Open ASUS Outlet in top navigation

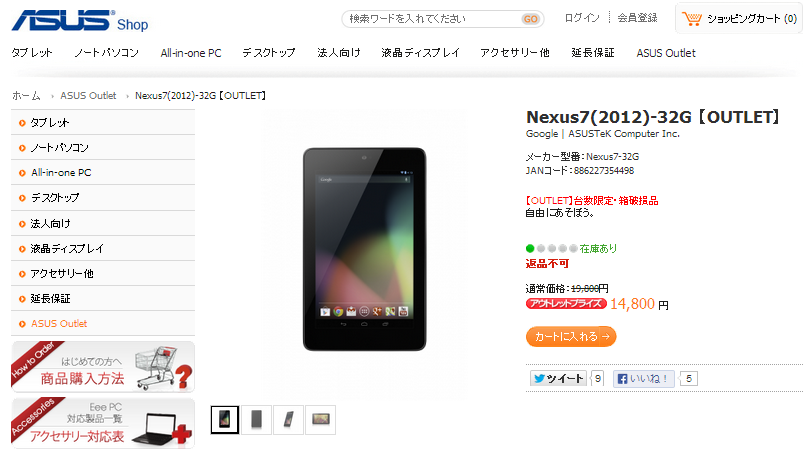[665, 53]
